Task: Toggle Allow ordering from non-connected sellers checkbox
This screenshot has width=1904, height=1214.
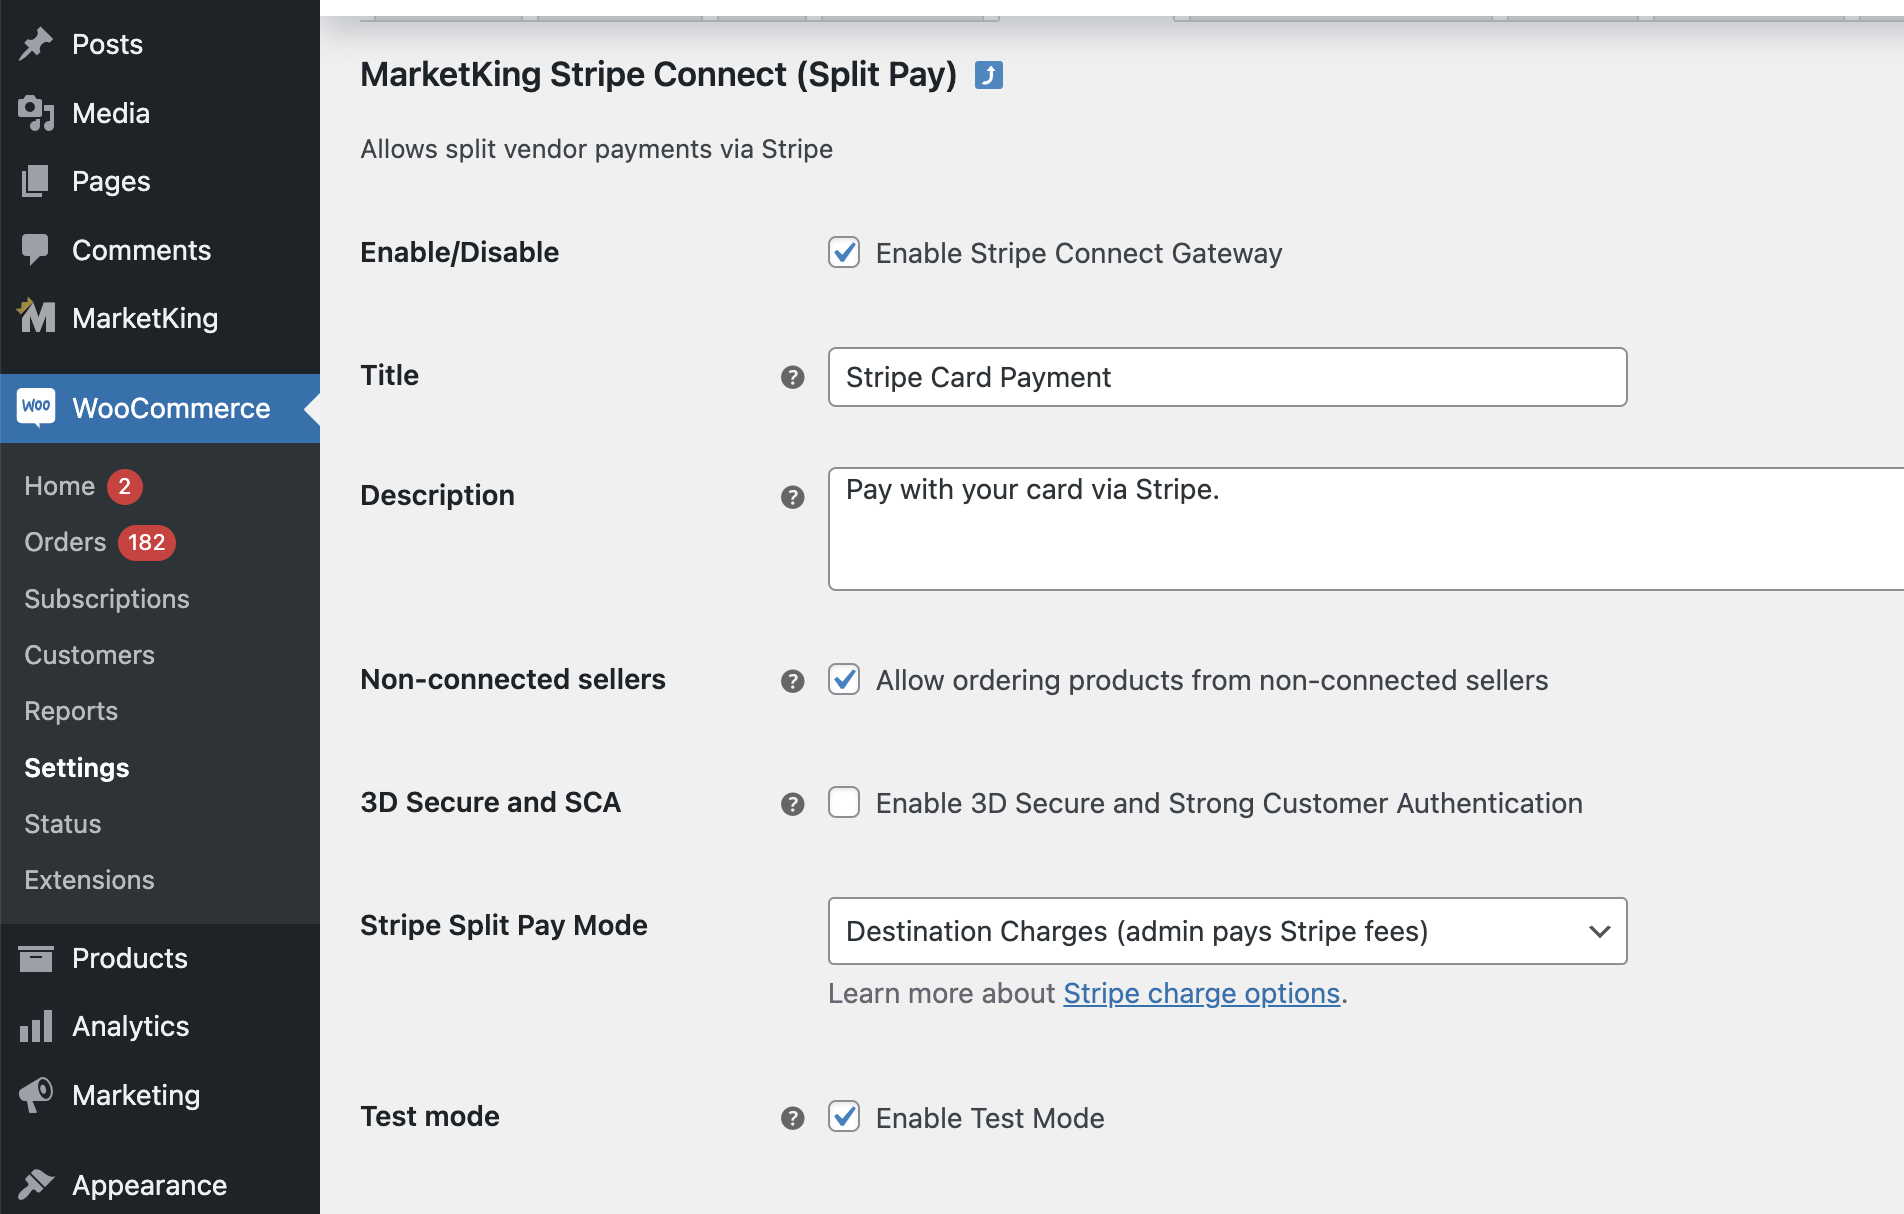Action: pyautogui.click(x=844, y=679)
